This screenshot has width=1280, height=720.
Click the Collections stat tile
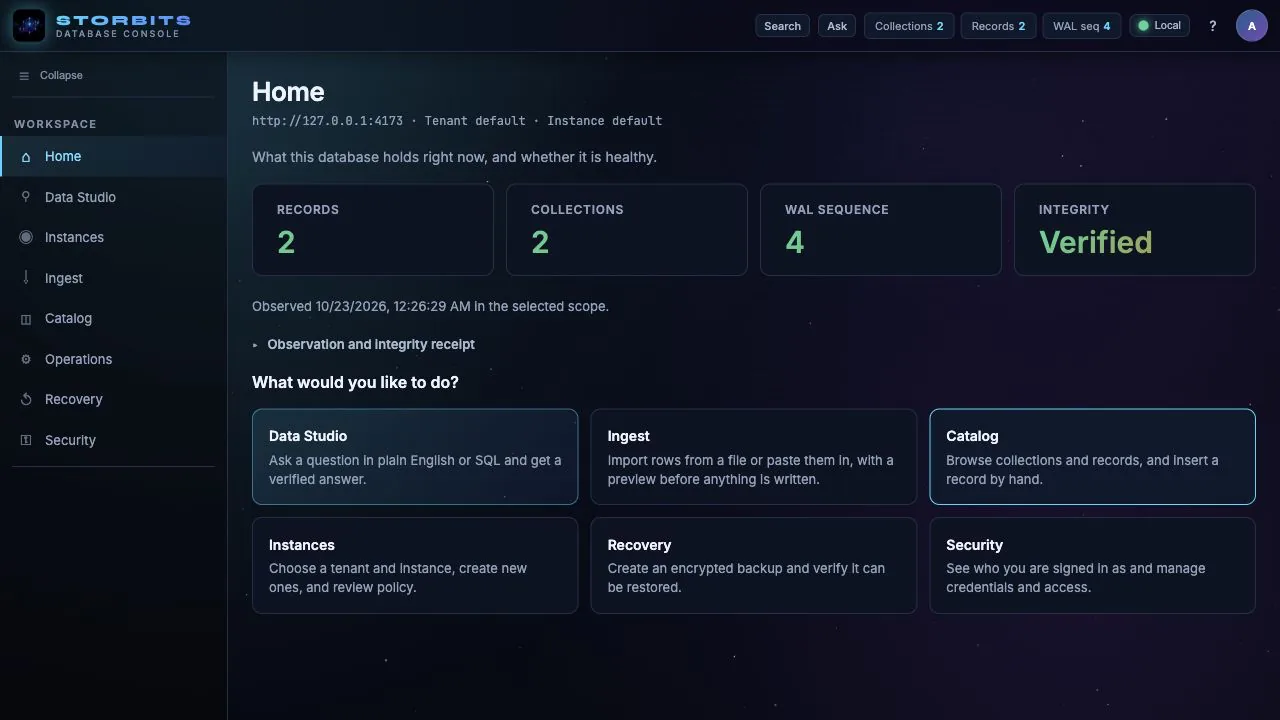(627, 230)
